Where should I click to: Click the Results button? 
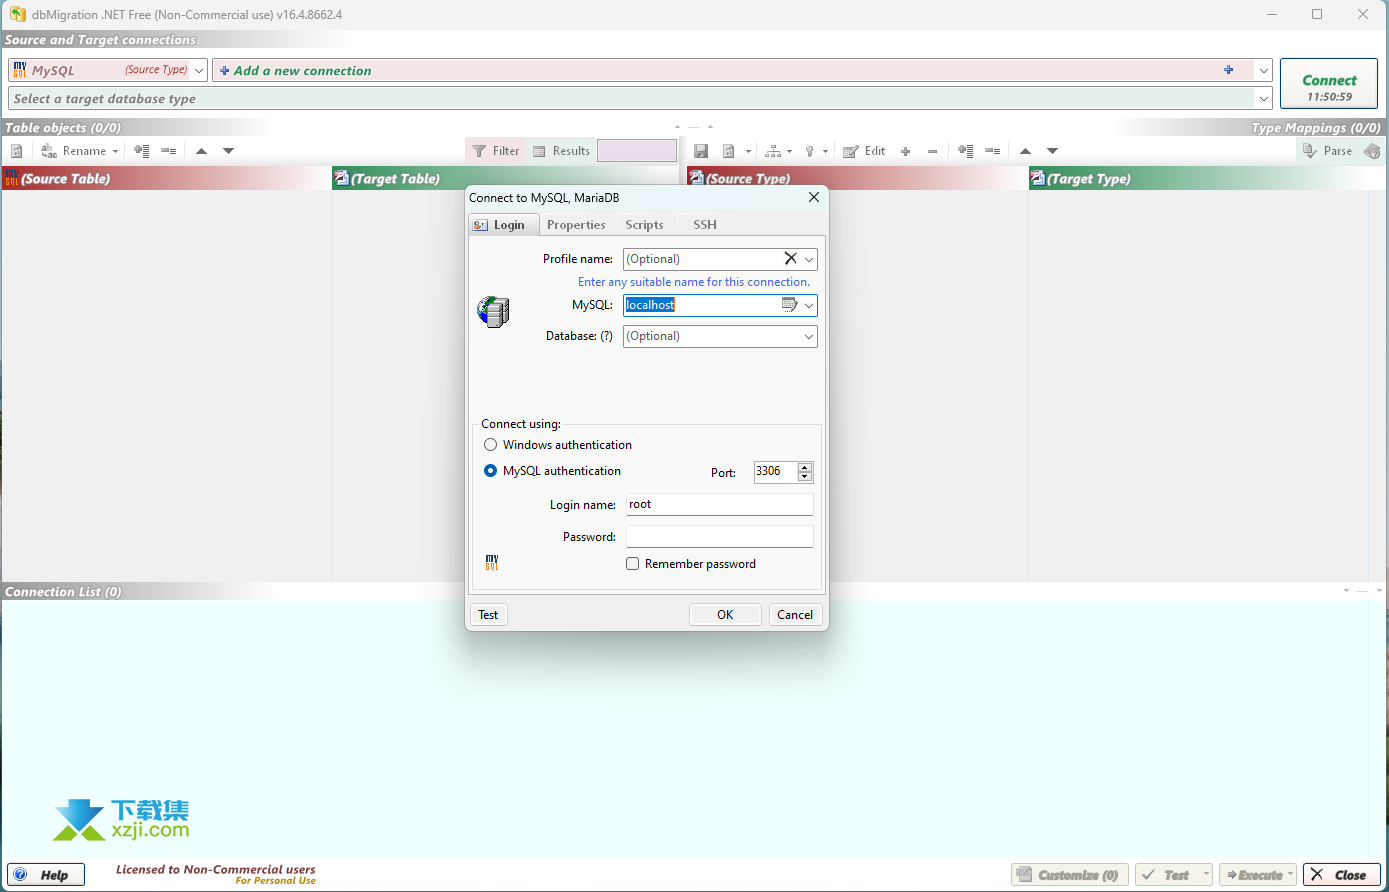(x=561, y=151)
